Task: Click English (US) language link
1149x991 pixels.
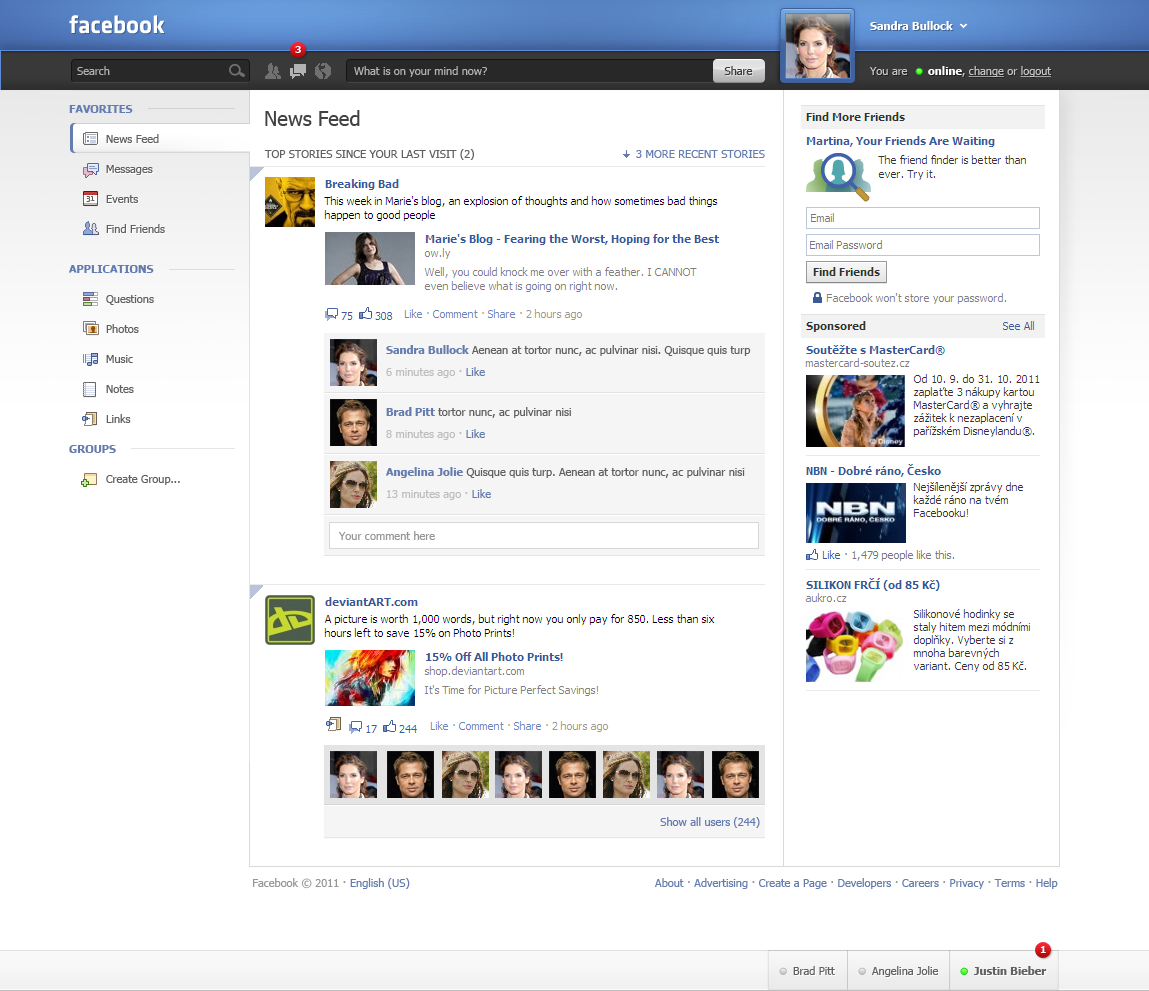Action: pos(380,883)
